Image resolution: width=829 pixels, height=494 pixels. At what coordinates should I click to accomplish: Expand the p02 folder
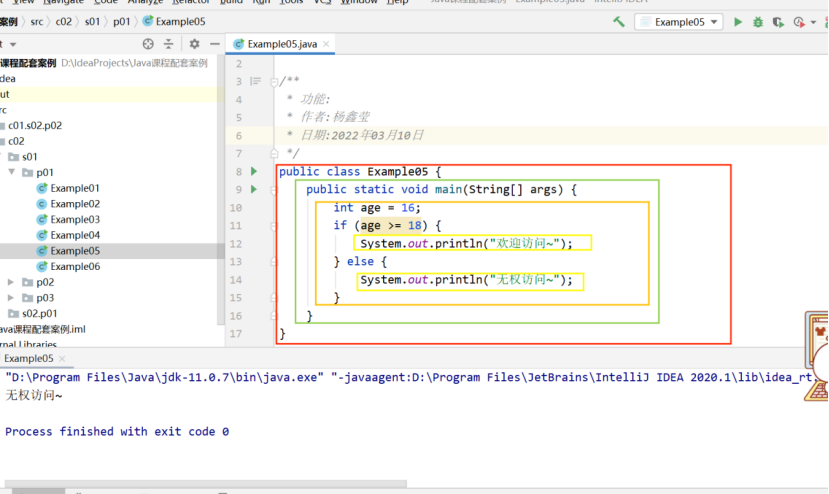pos(11,282)
